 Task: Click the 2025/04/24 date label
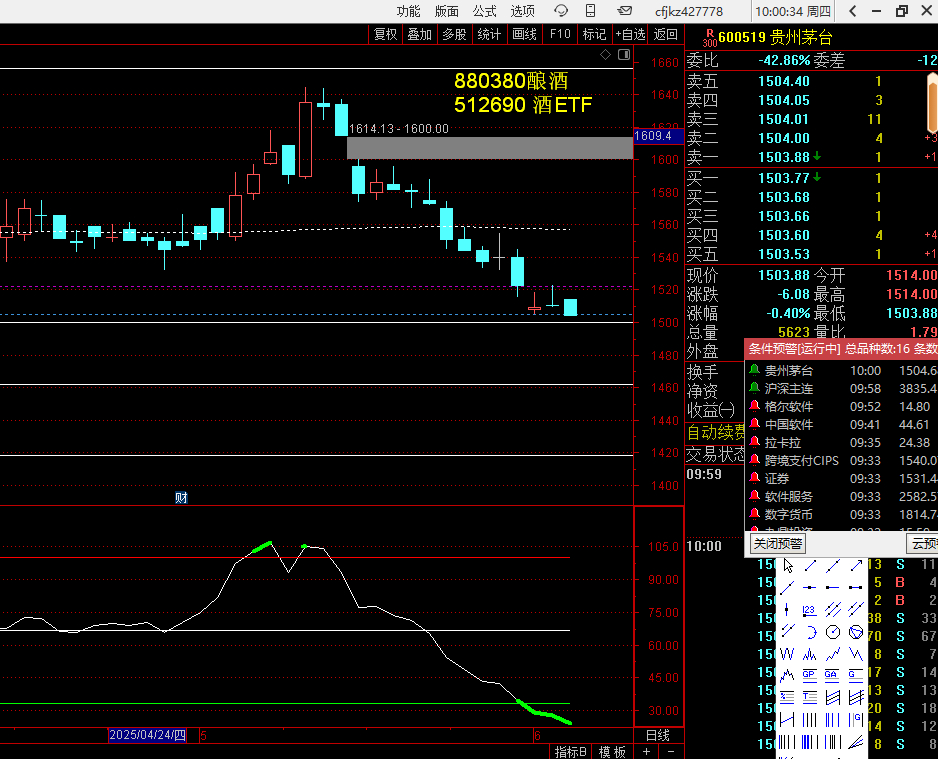tap(147, 735)
